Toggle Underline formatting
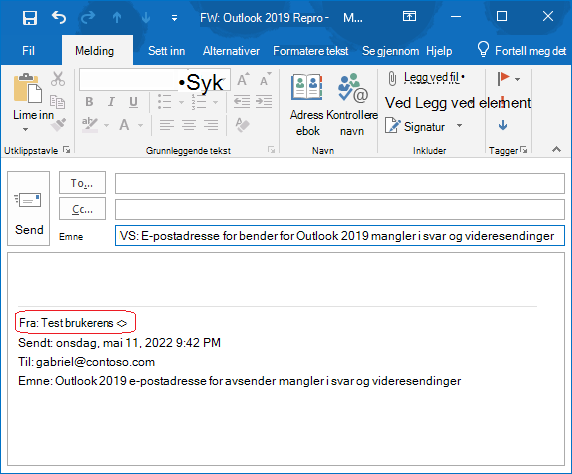Viewport: 572px width, 474px height. [134, 102]
